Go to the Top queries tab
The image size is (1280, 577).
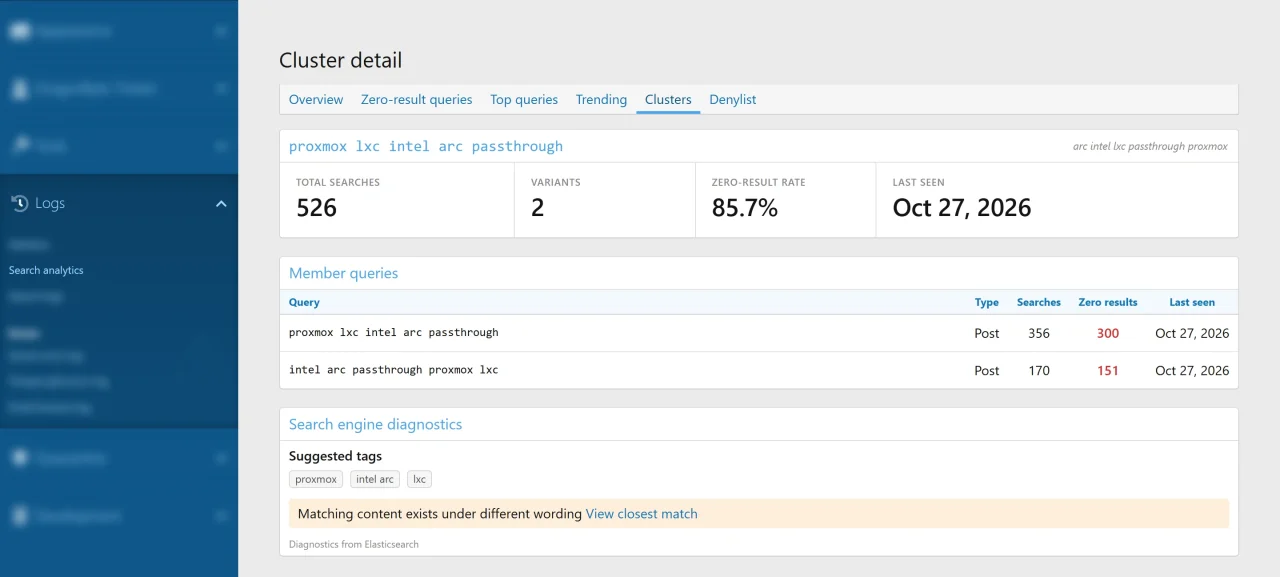[x=524, y=99]
